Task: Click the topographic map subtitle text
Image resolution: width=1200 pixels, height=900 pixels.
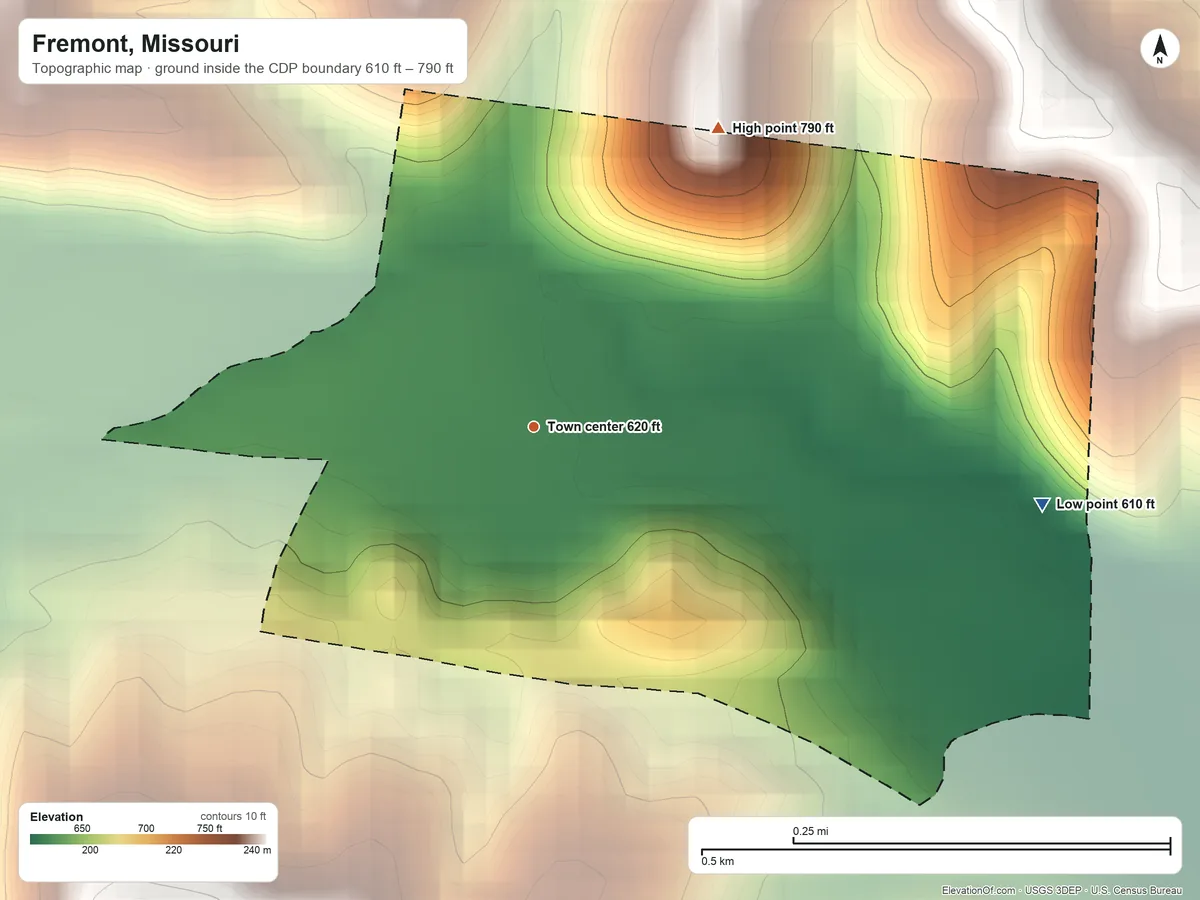Action: coord(243,70)
